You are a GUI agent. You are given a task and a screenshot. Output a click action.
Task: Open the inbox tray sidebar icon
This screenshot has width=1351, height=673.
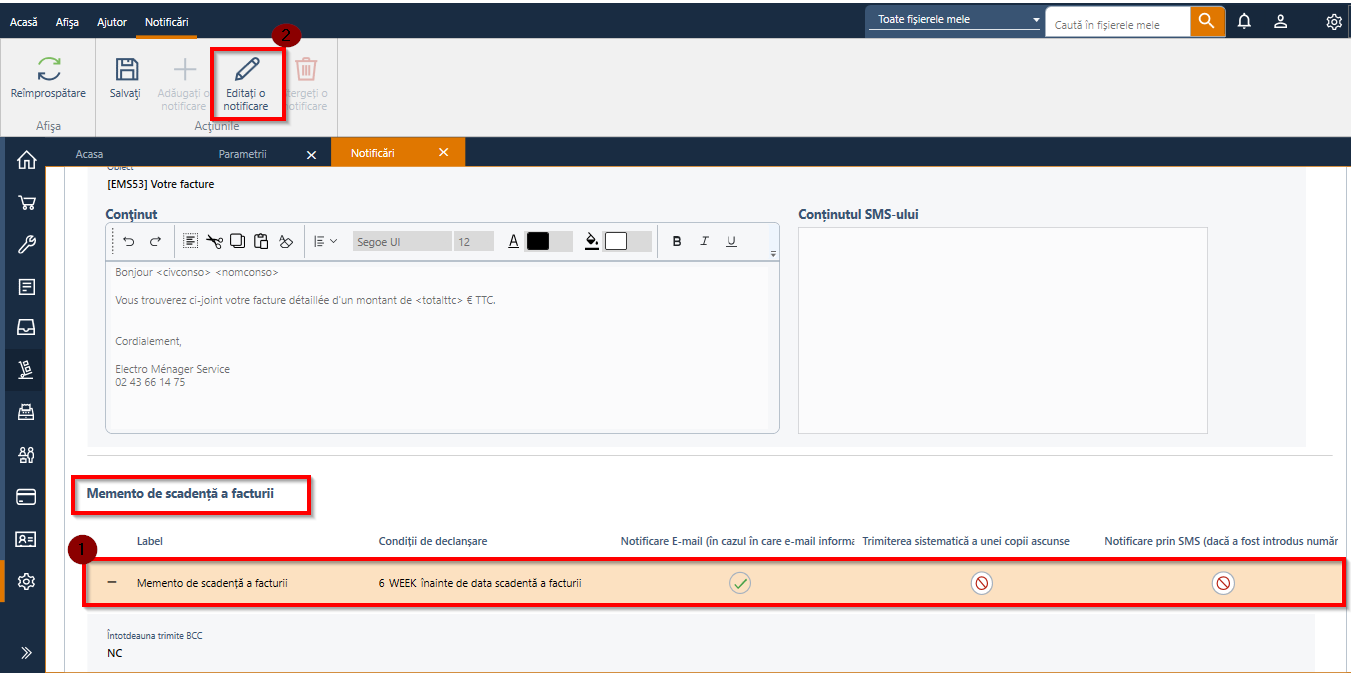tap(27, 328)
